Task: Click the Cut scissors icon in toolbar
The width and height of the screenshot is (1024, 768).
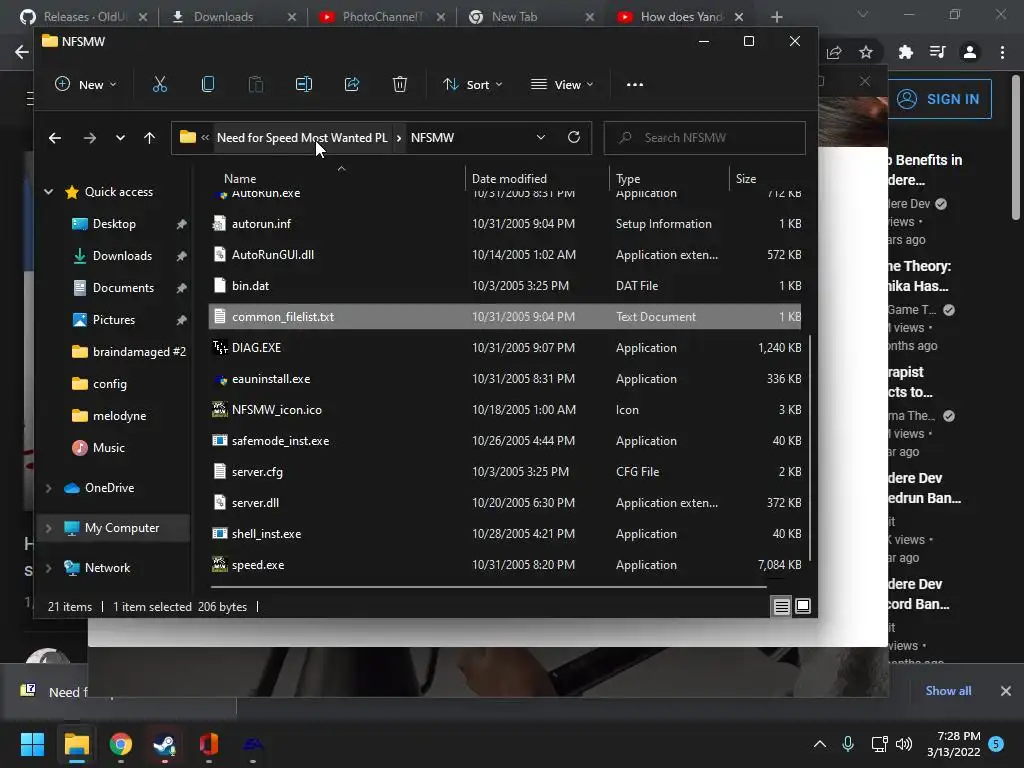Action: [159, 84]
